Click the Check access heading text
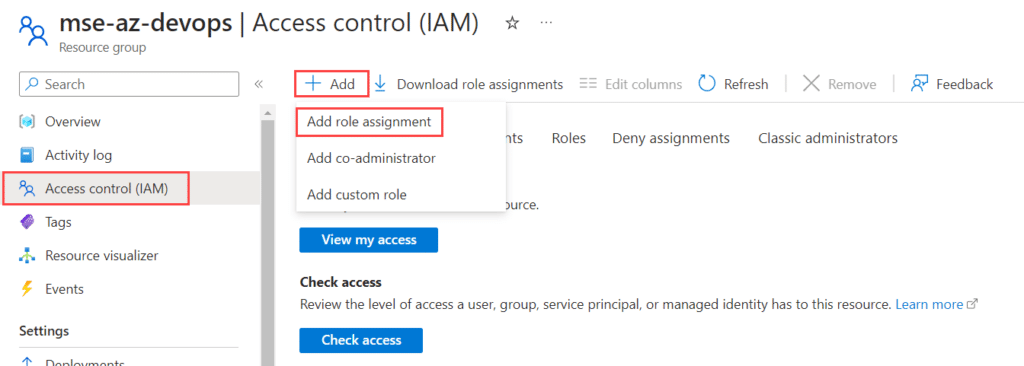The height and width of the screenshot is (366, 1024). [340, 282]
